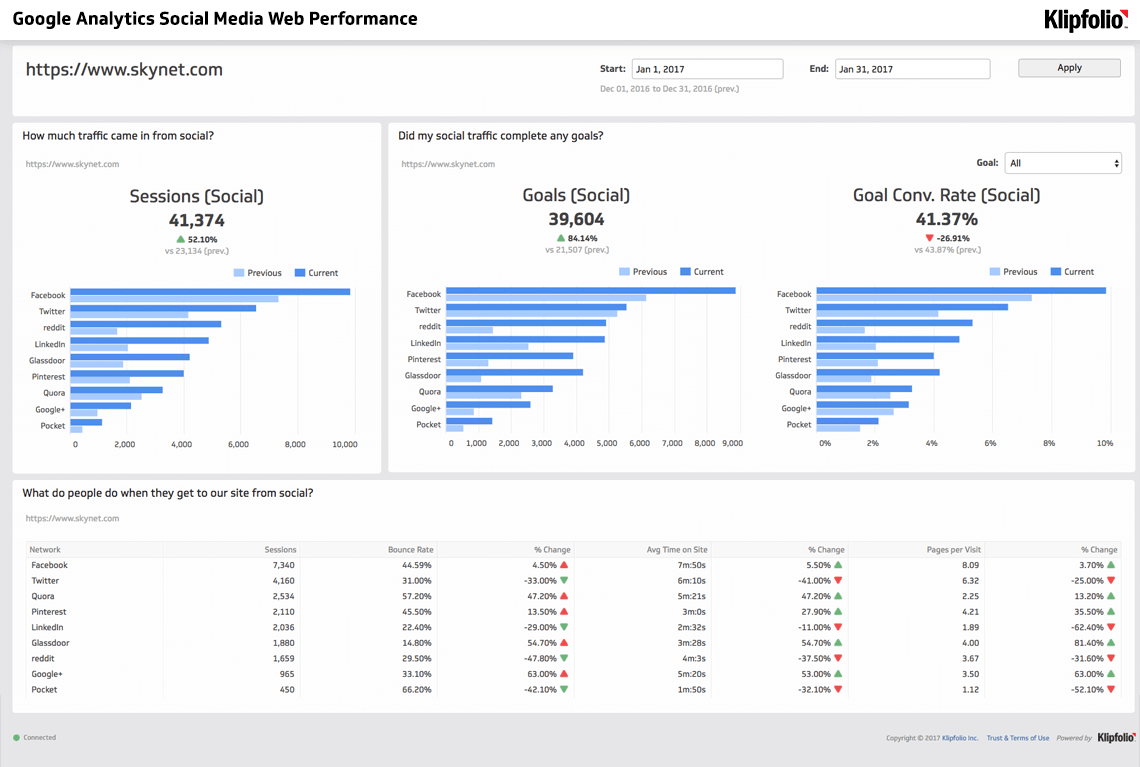Click green up arrow under Sessions total

pos(180,240)
